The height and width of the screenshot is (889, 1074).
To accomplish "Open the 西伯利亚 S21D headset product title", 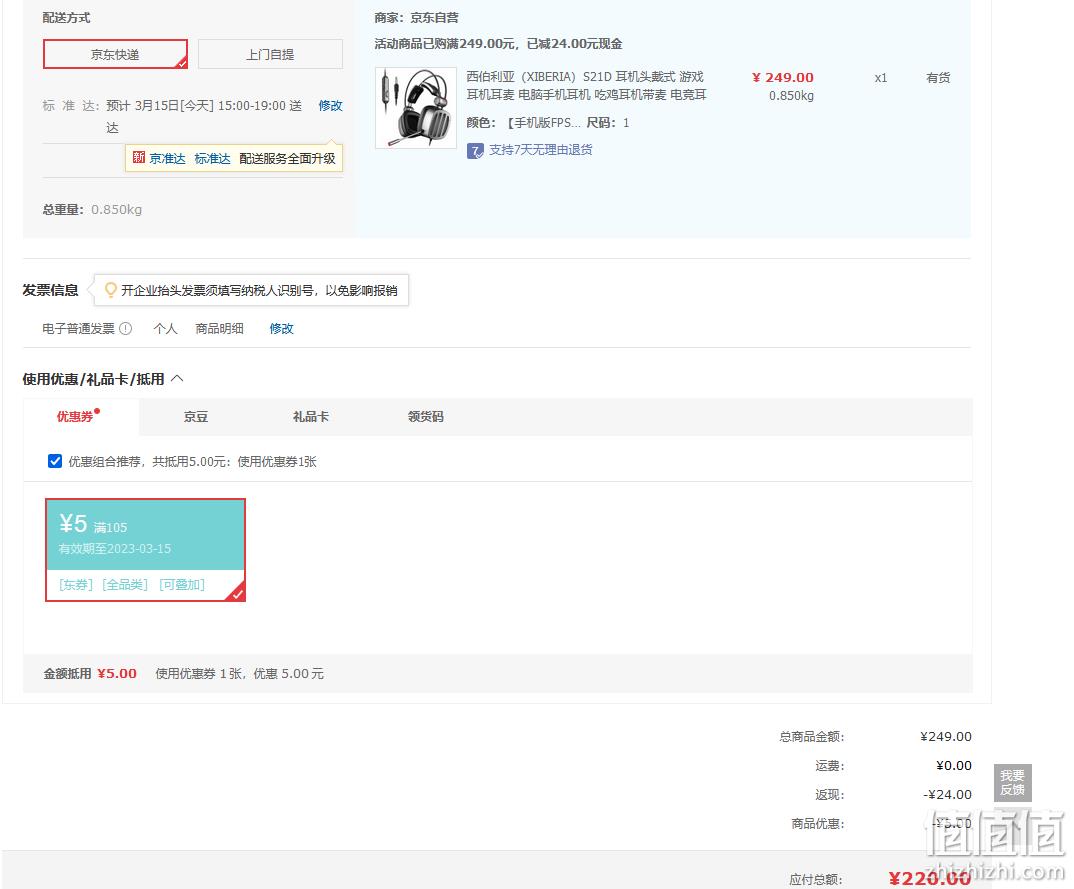I will click(586, 86).
